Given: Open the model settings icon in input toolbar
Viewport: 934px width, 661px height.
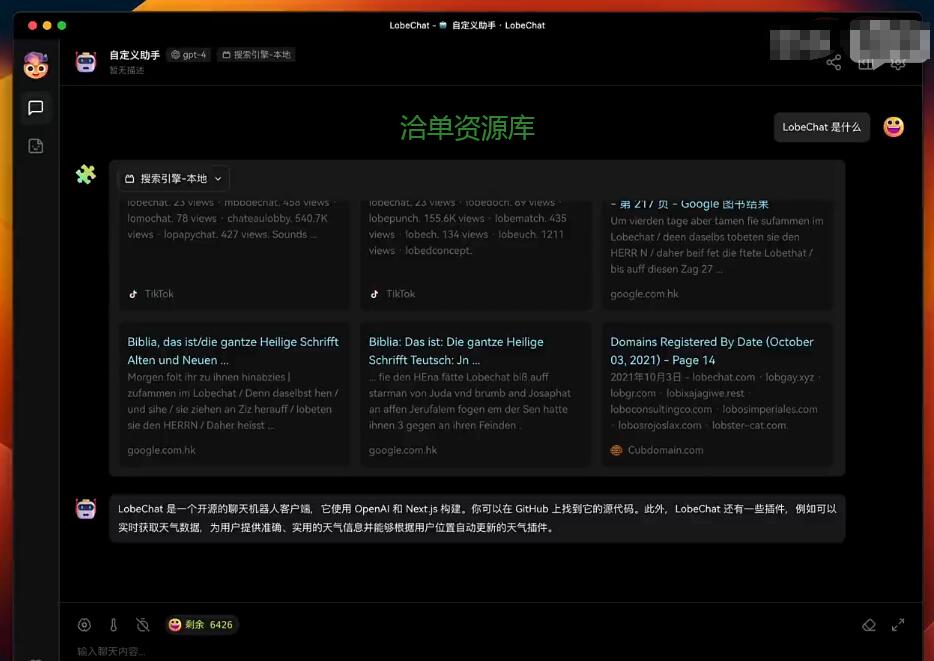Looking at the screenshot, I should pos(85,625).
